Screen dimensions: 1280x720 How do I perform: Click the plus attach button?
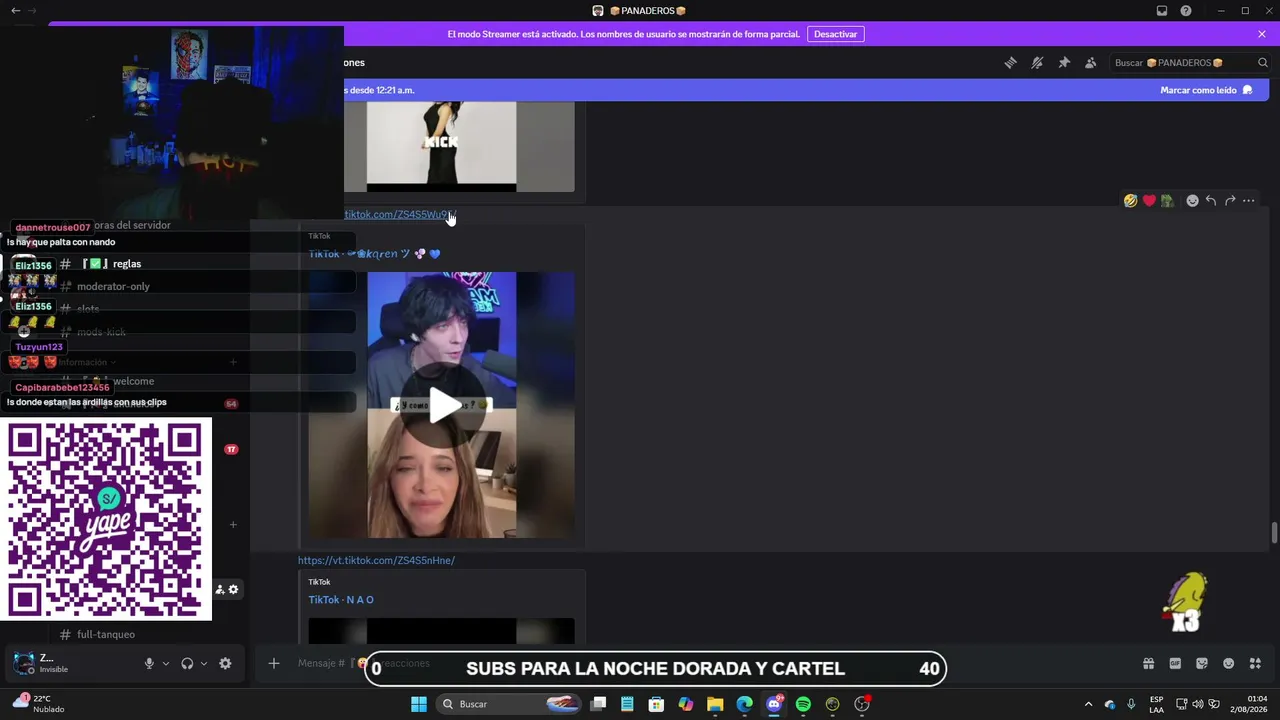point(273,663)
